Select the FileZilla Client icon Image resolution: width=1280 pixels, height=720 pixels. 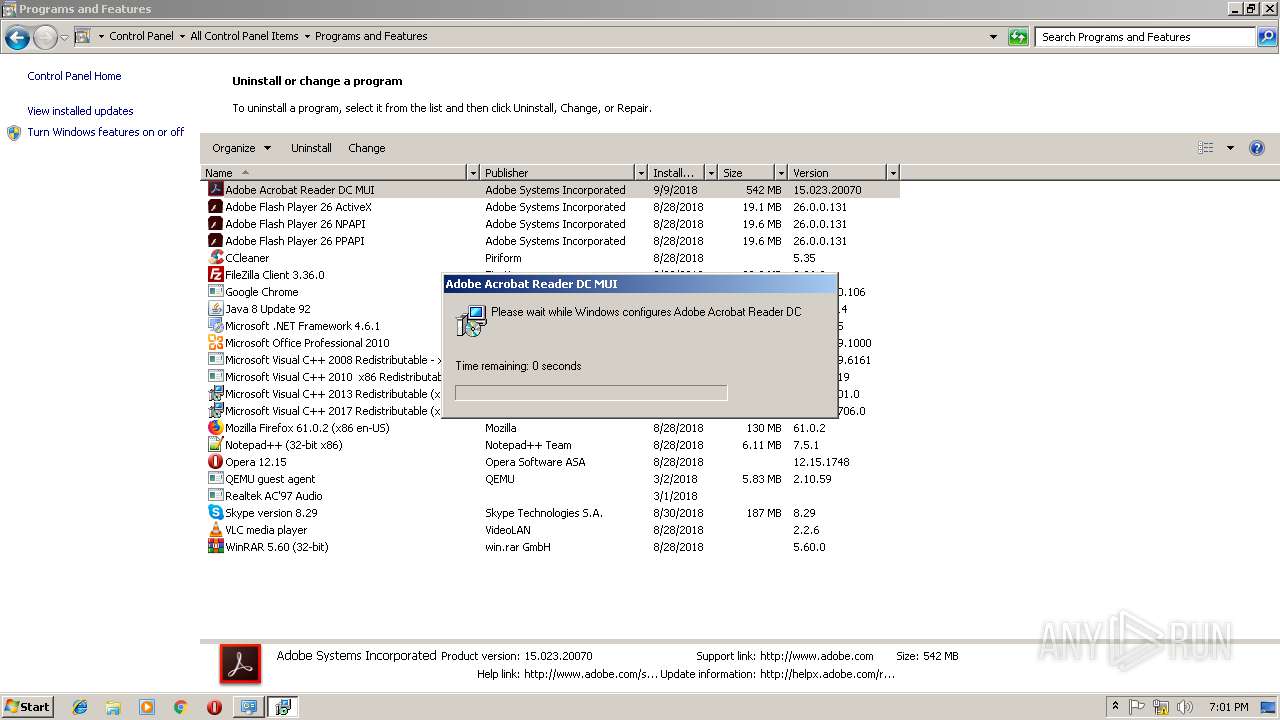point(215,275)
